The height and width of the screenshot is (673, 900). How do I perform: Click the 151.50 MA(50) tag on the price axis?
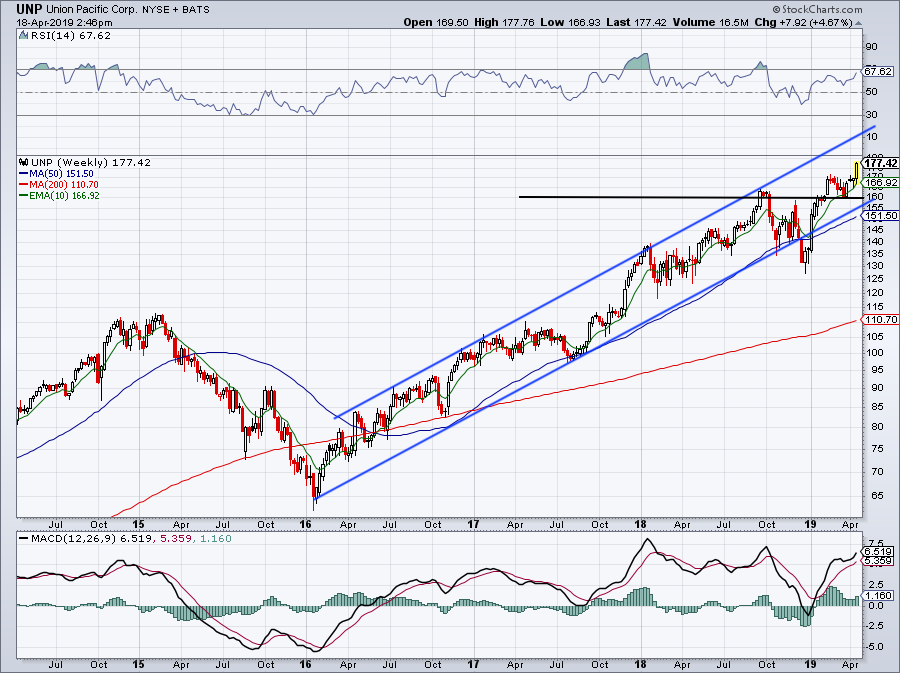[880, 216]
